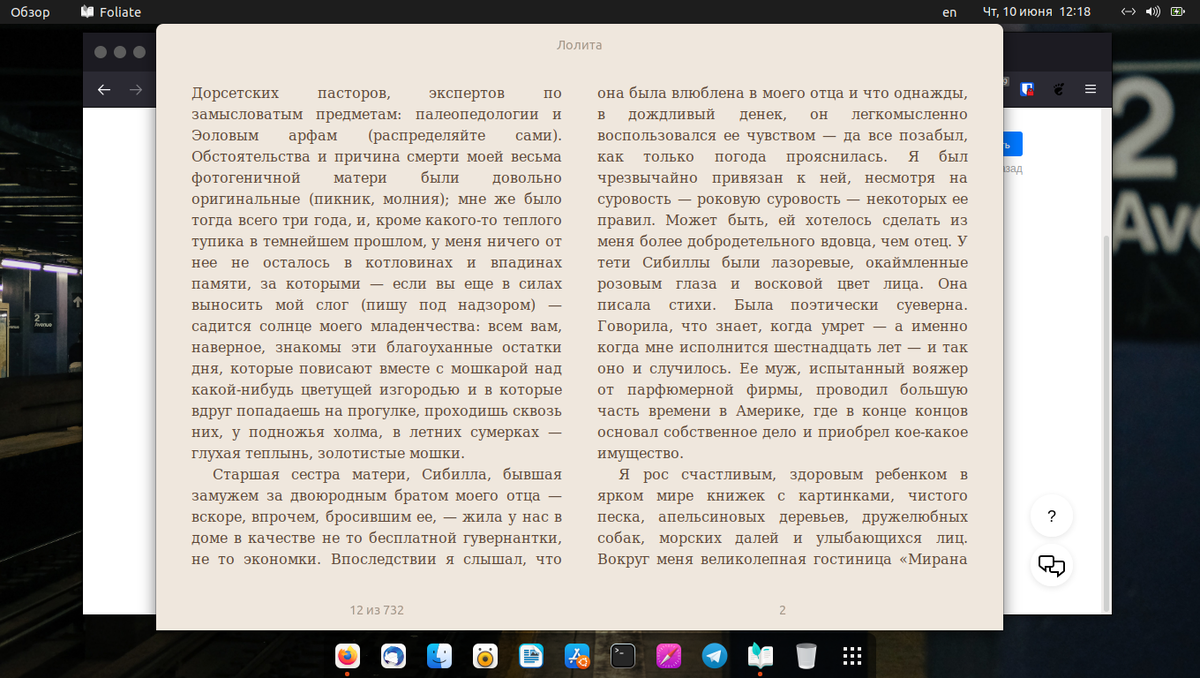Open the Files manager dock icon
Viewport: 1200px width, 678px height.
(x=439, y=656)
